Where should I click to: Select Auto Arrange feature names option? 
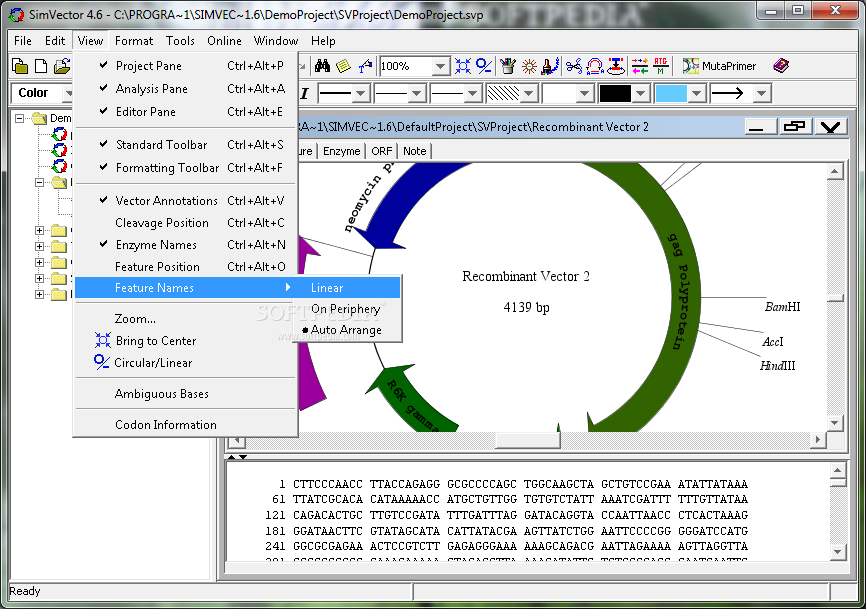point(347,330)
